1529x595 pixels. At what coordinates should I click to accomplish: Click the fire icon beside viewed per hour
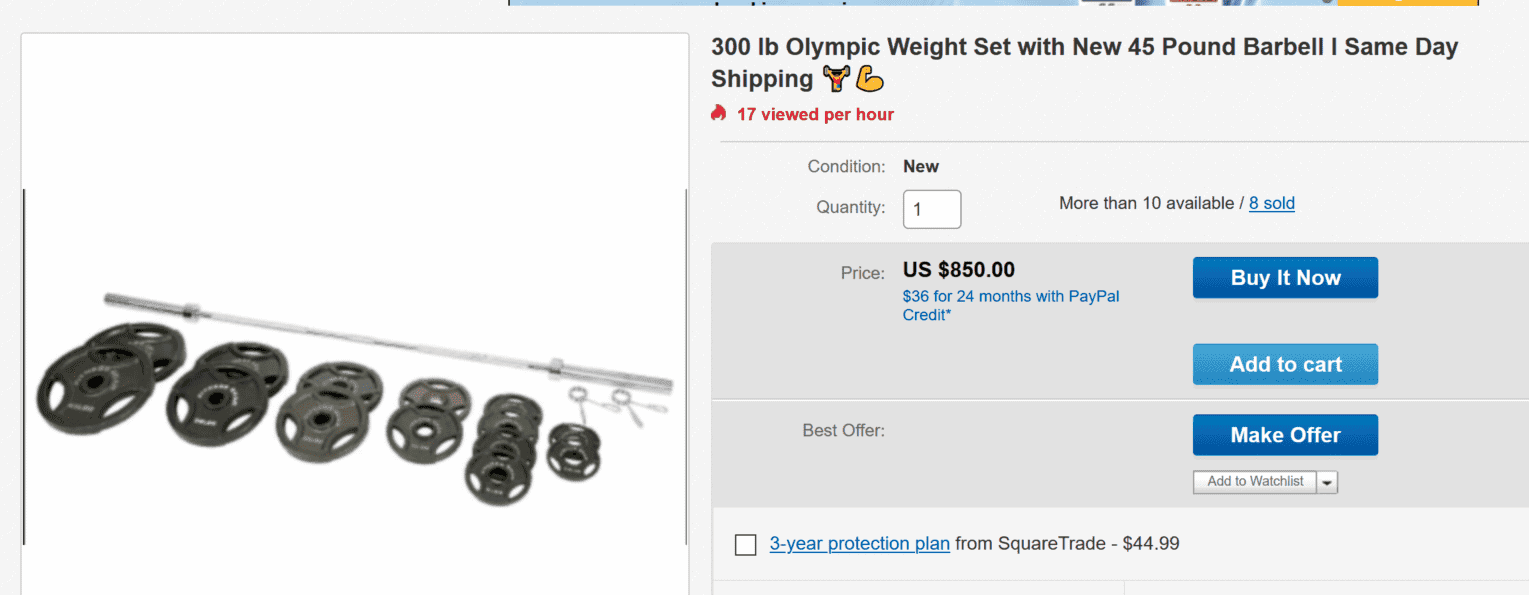[718, 114]
